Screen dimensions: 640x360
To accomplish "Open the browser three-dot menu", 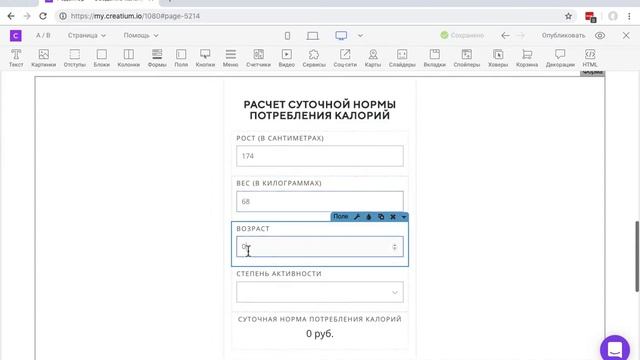I will 629,16.
